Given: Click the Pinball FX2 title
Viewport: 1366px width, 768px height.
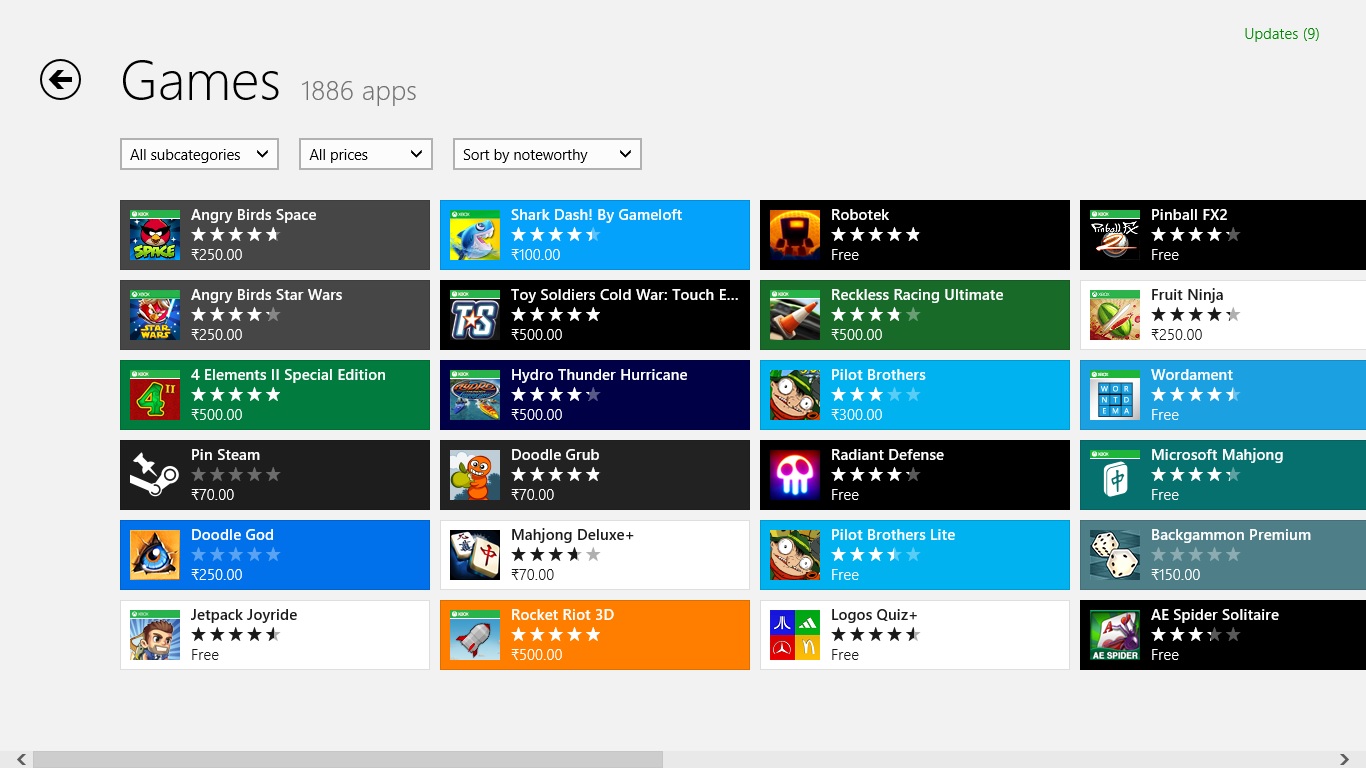Looking at the screenshot, I should (1189, 215).
